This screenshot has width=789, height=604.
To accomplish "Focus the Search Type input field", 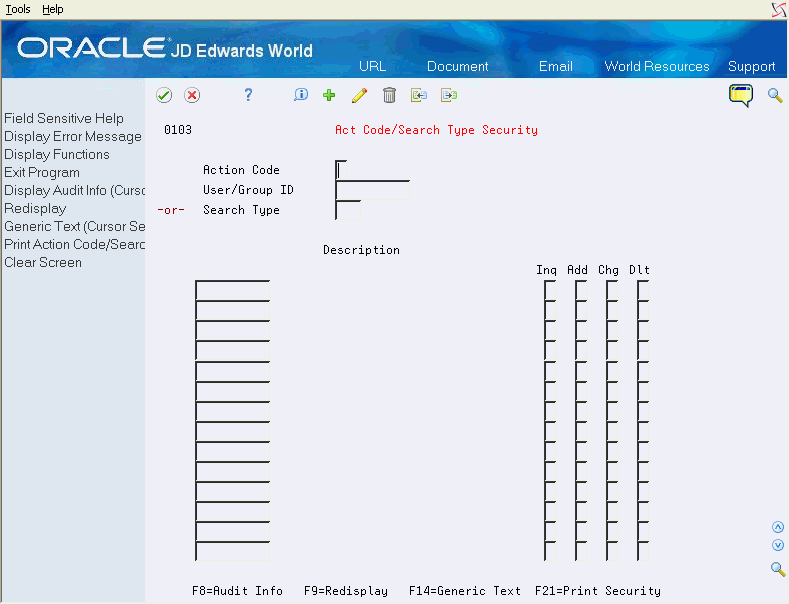I will click(x=348, y=210).
